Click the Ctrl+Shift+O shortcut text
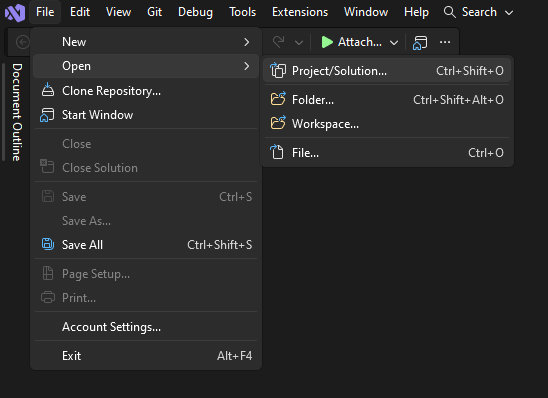 [x=470, y=71]
